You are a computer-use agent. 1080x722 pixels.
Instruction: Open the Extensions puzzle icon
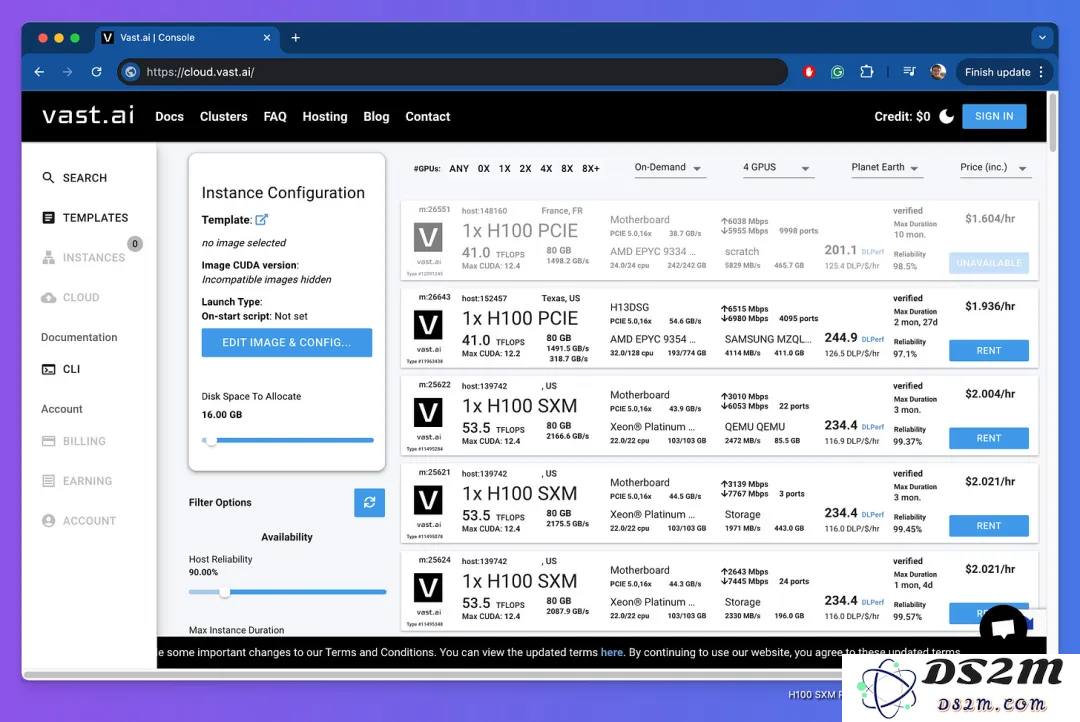coord(866,72)
